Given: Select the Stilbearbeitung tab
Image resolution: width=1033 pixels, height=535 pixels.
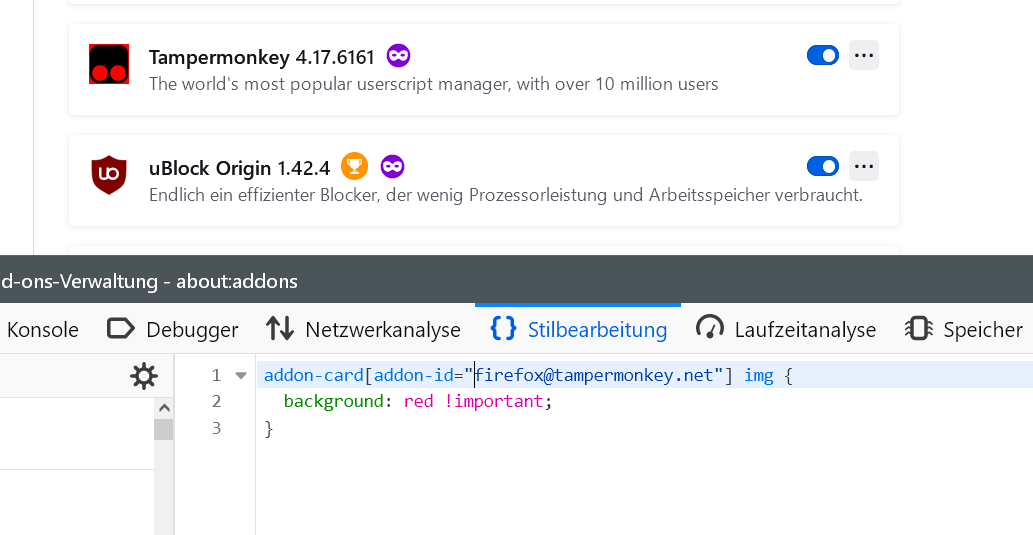Looking at the screenshot, I should click(x=579, y=329).
